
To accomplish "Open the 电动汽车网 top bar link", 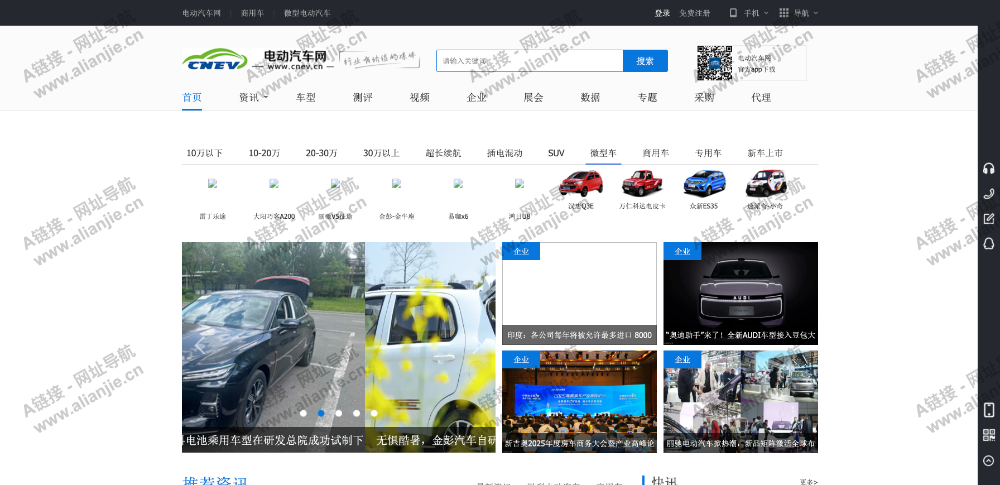I will pos(202,13).
